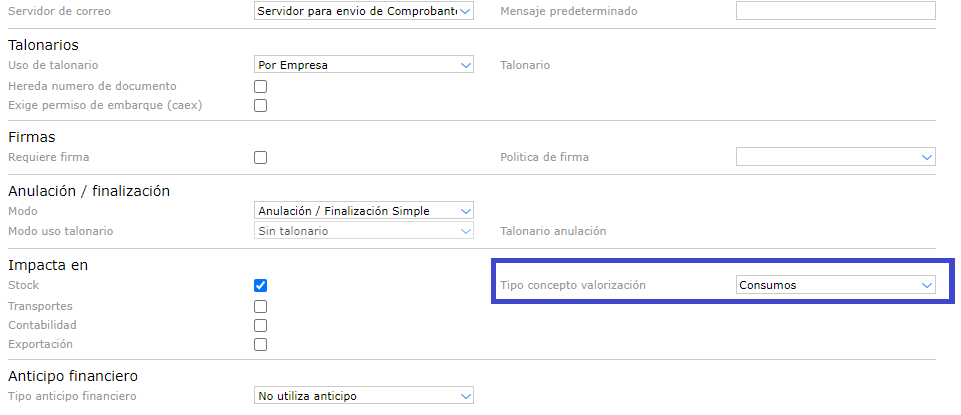Click the Anticipo financiero section heading
The height and width of the screenshot is (415, 961).
[x=72, y=376]
